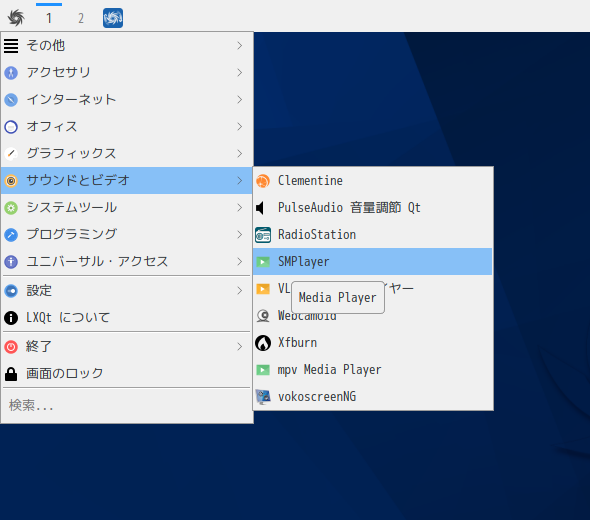Open the 設定 menu entry

point(126,290)
